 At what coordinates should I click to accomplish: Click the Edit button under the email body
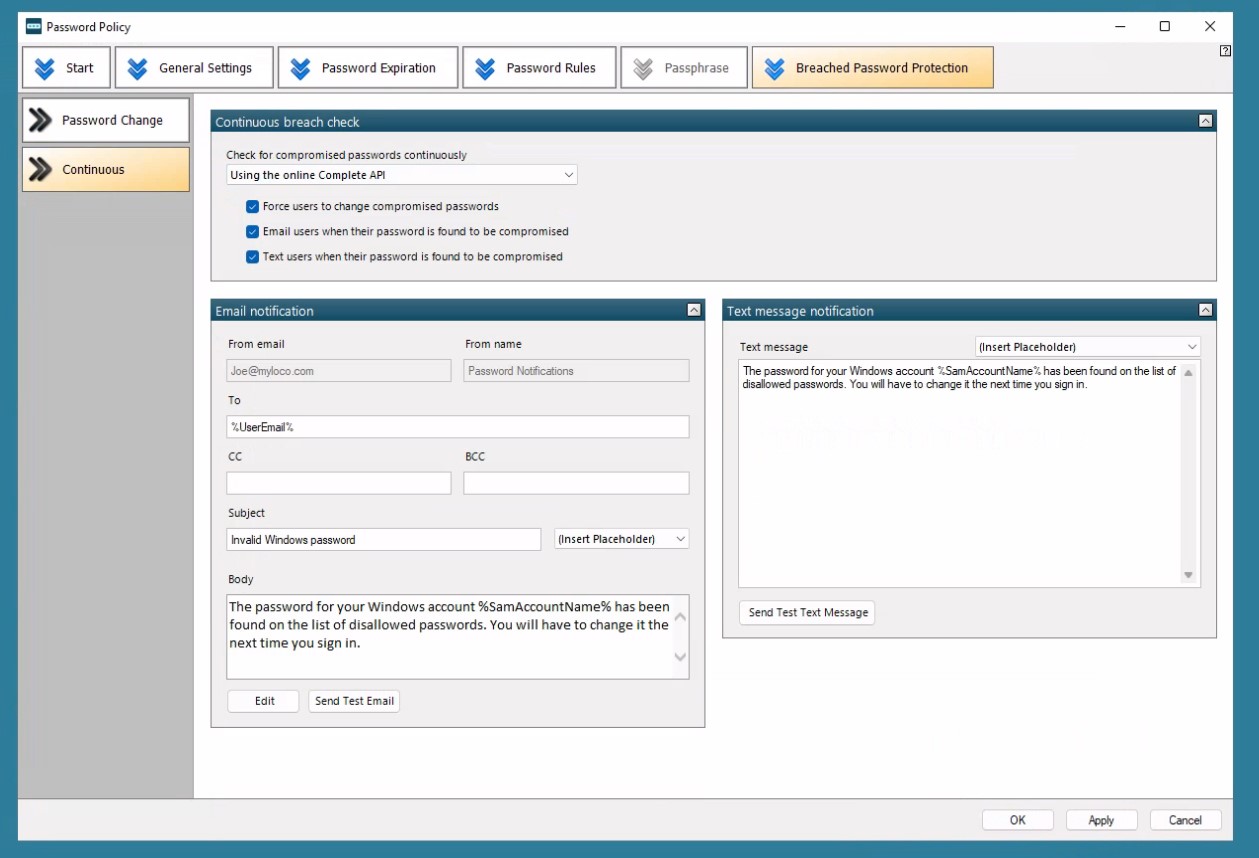point(264,701)
